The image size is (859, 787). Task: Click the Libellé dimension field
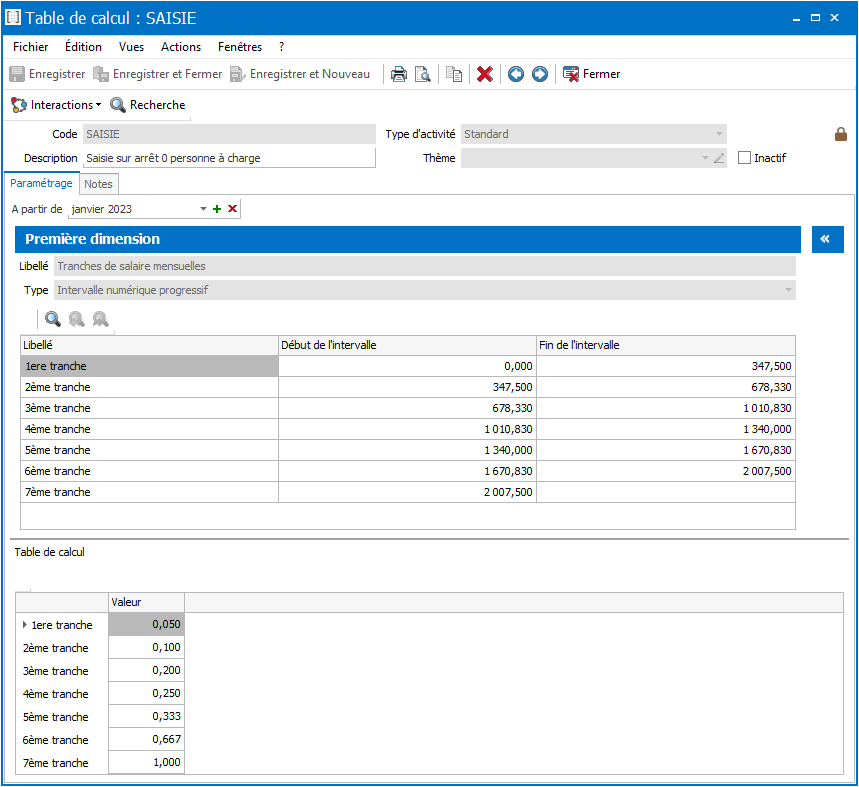[425, 266]
